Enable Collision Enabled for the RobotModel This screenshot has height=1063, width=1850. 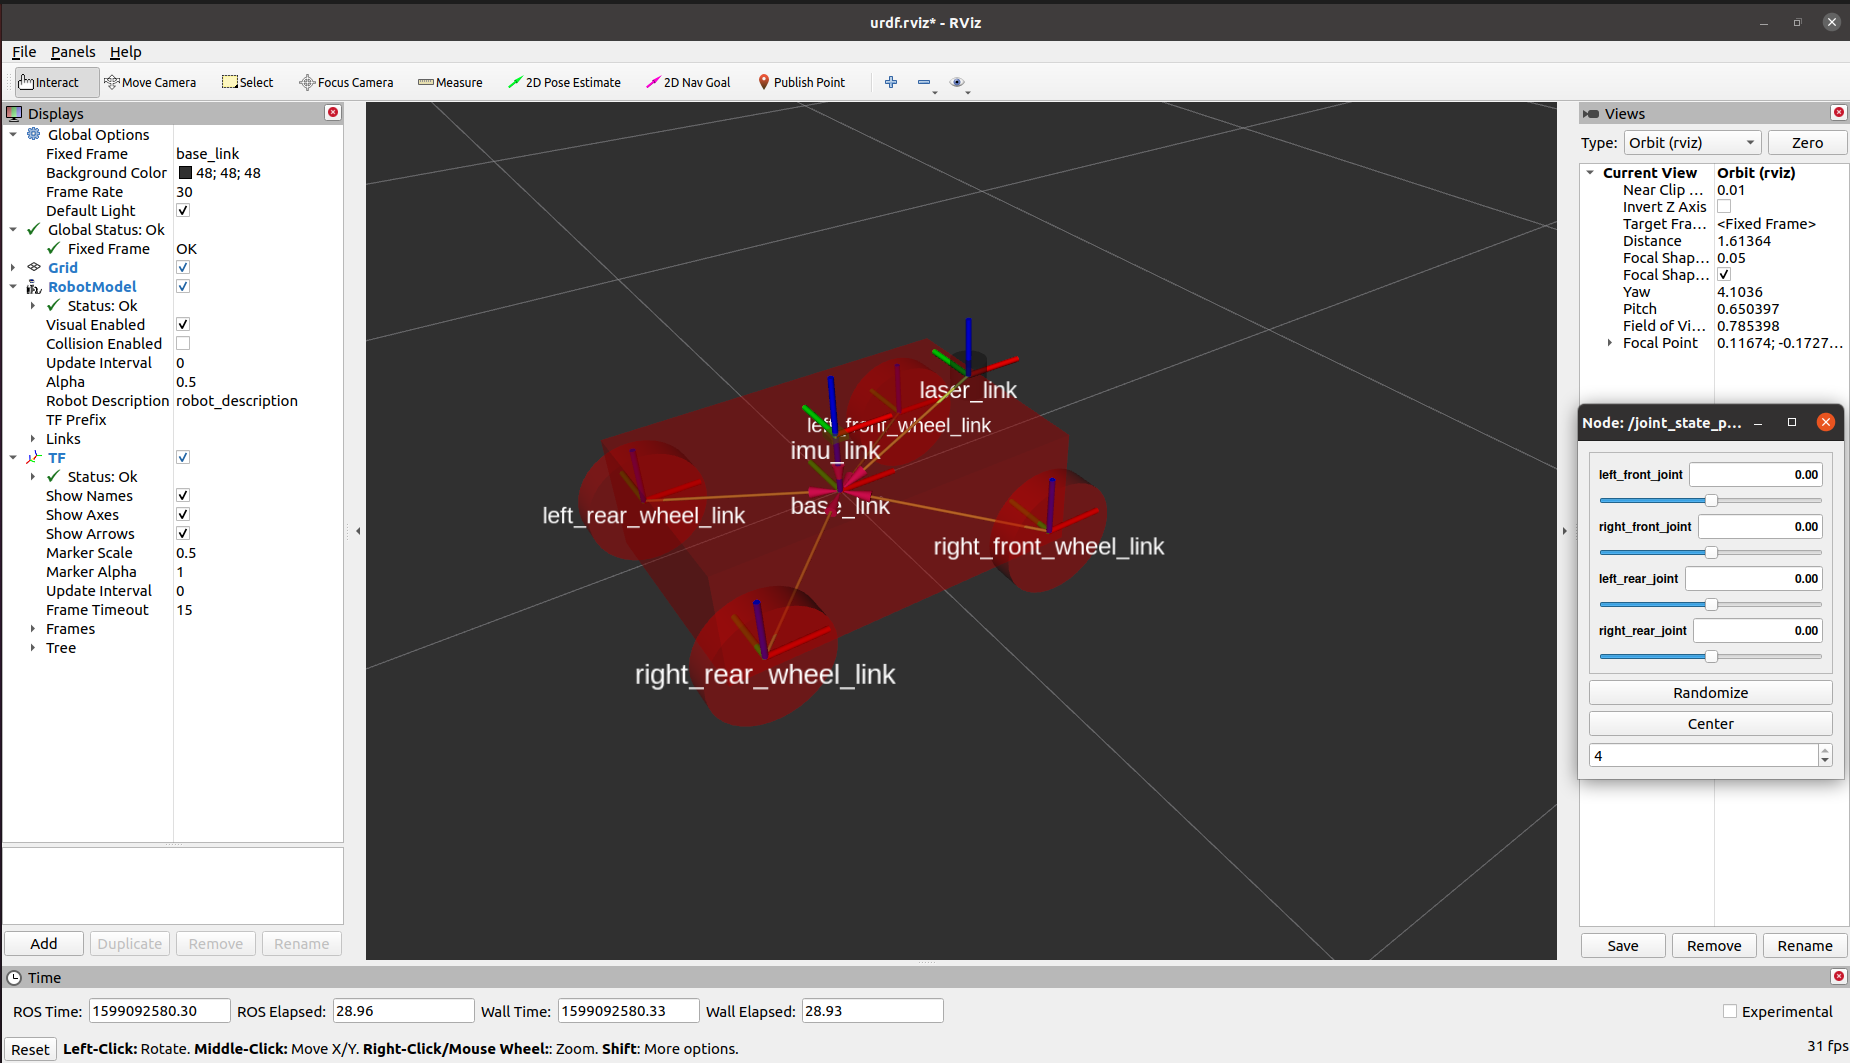pyautogui.click(x=183, y=343)
